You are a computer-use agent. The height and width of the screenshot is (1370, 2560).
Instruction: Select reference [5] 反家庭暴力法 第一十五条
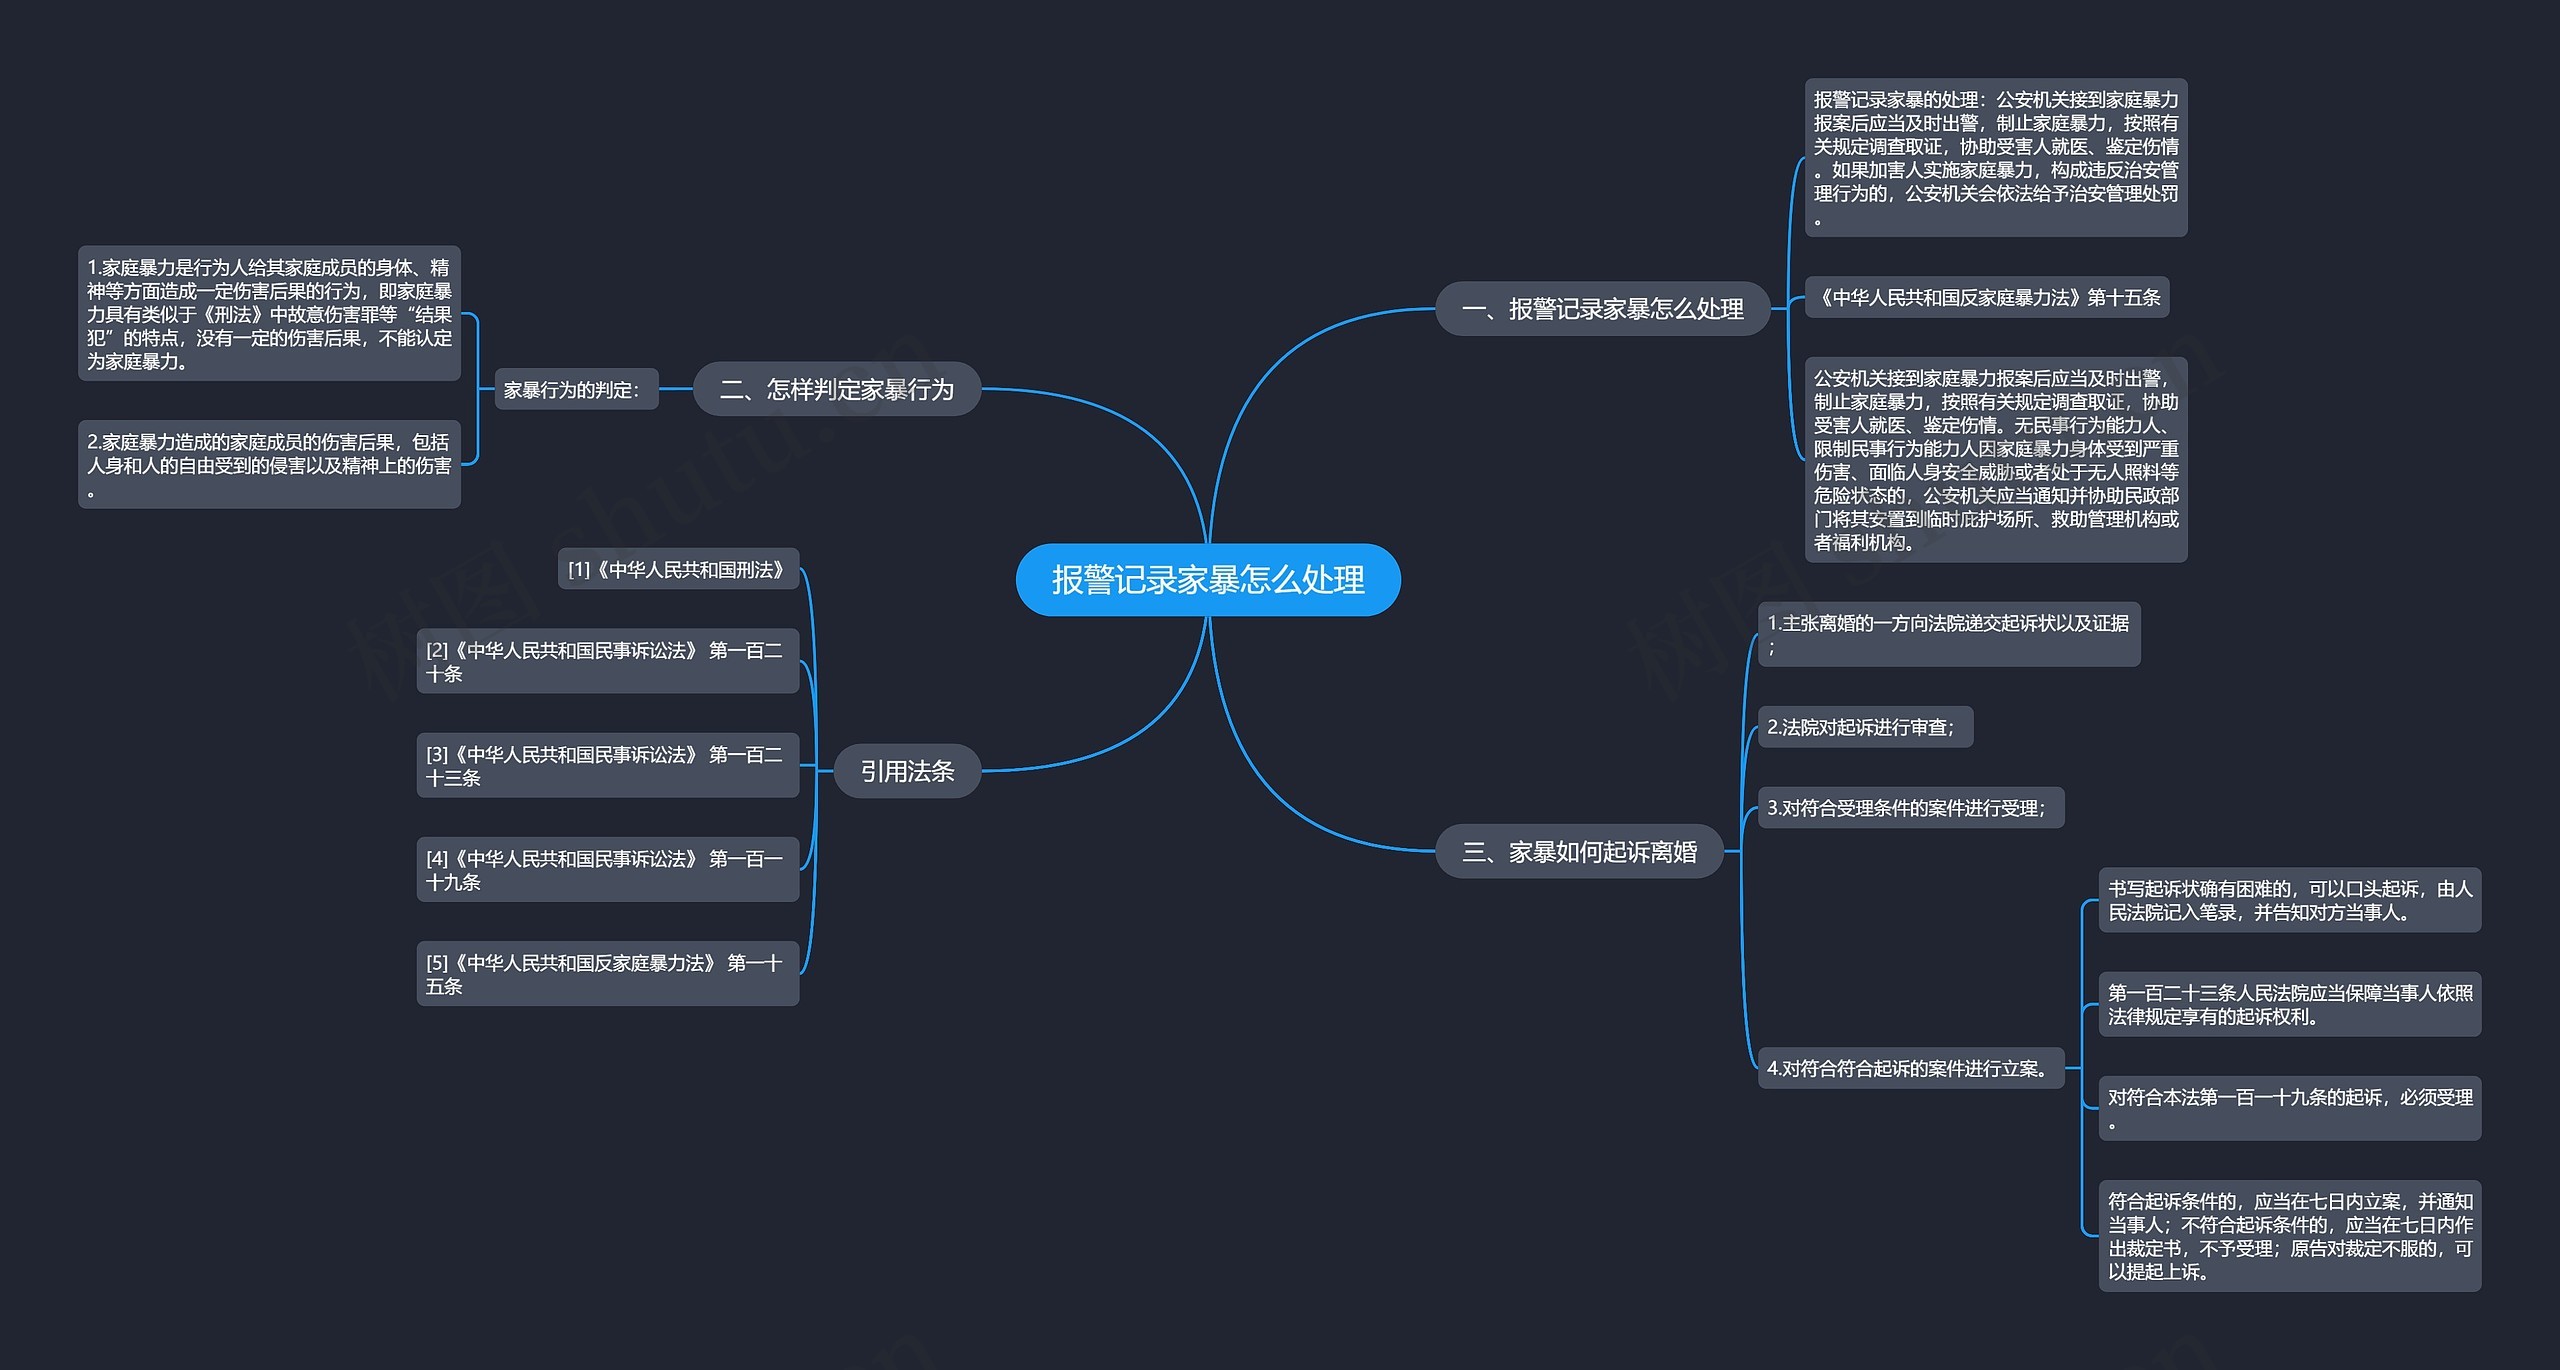click(608, 974)
